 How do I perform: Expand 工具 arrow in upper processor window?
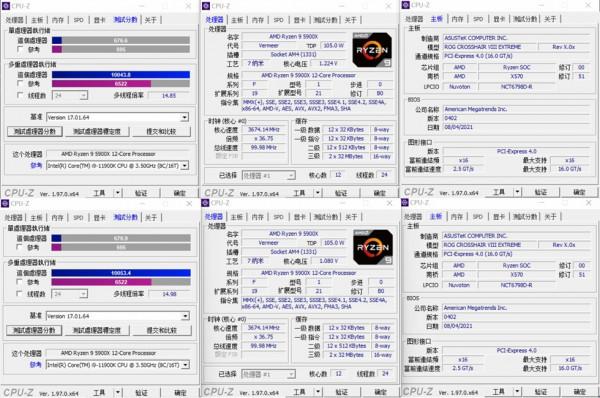[318, 192]
